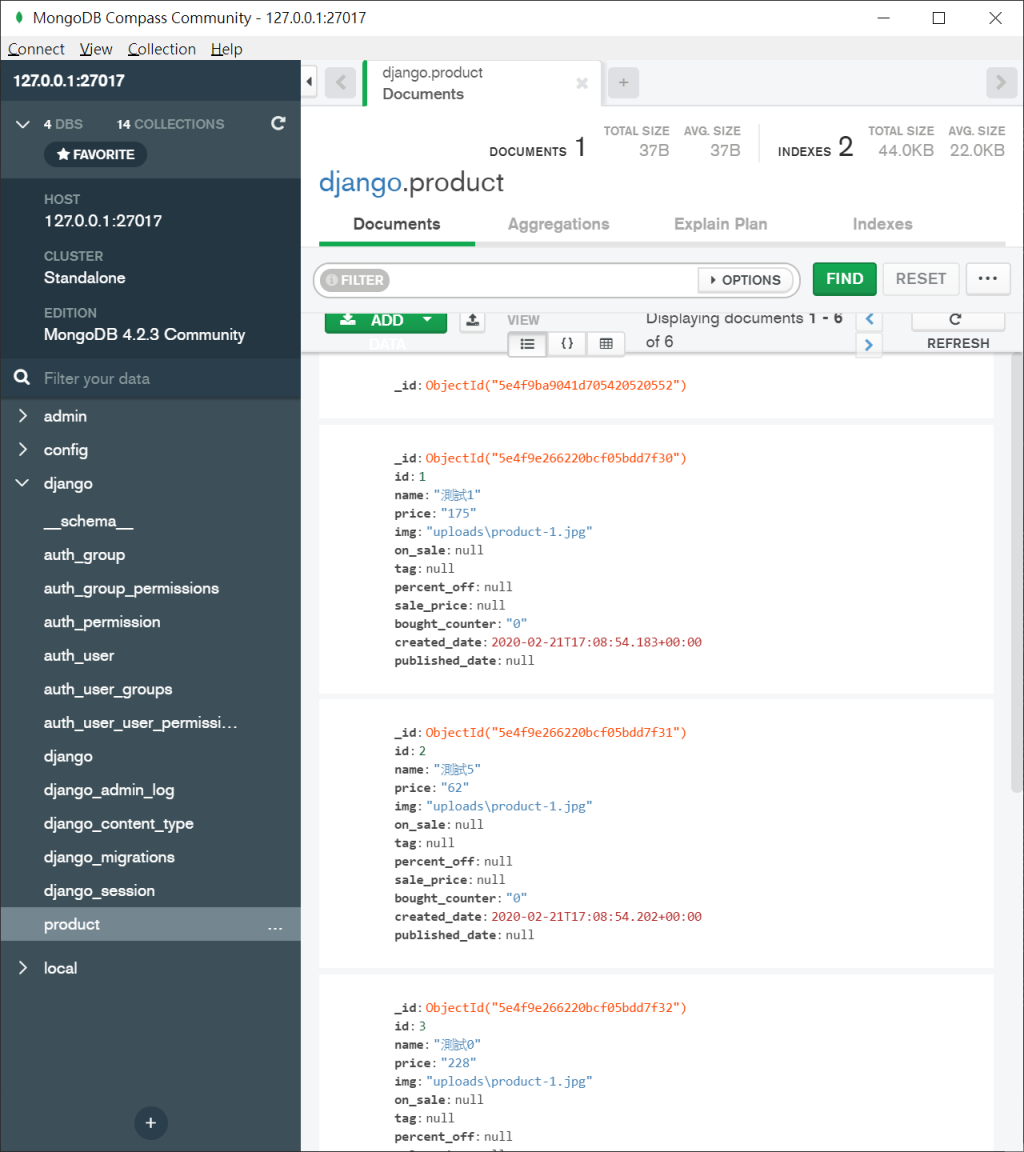This screenshot has width=1024, height=1152.
Task: Switch to the Explain Plan tab
Action: [721, 224]
